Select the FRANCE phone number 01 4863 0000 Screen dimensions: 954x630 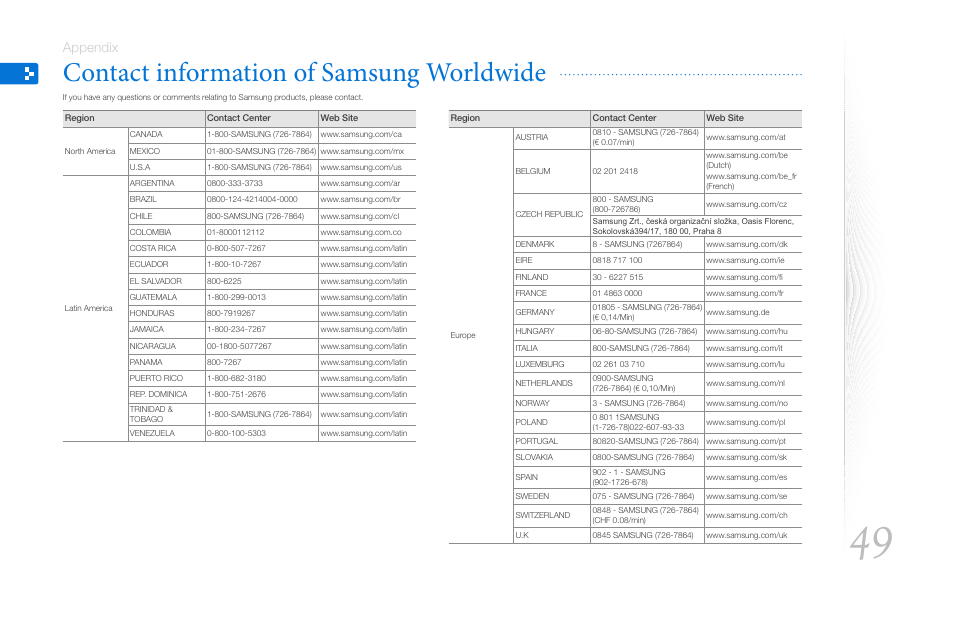(617, 293)
